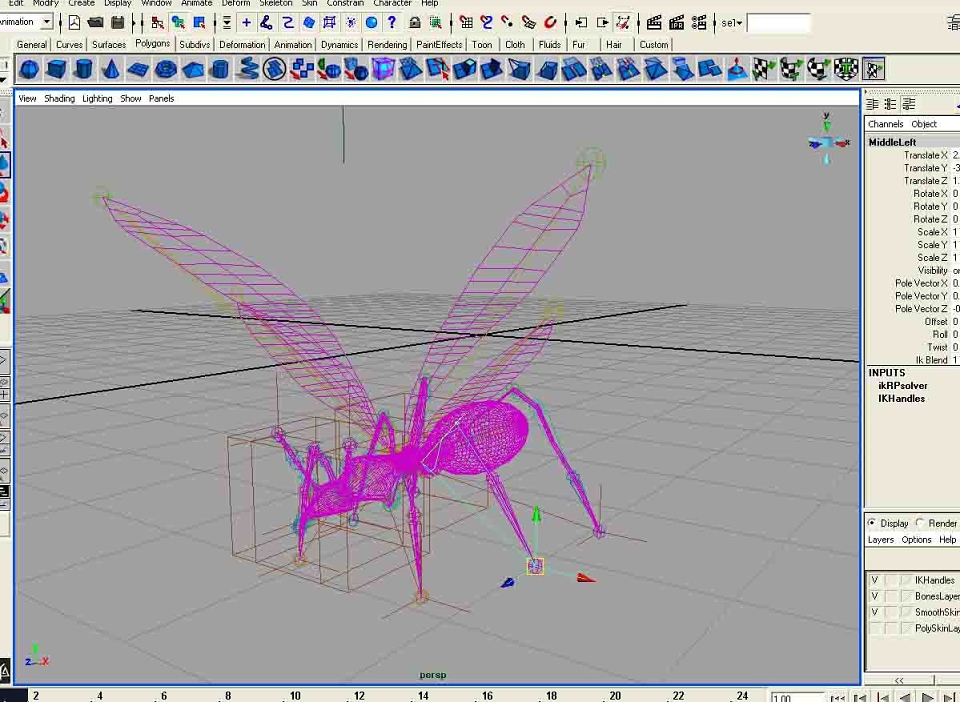Image resolution: width=960 pixels, height=702 pixels.
Task: Open the Skeleton menu
Action: click(276, 3)
